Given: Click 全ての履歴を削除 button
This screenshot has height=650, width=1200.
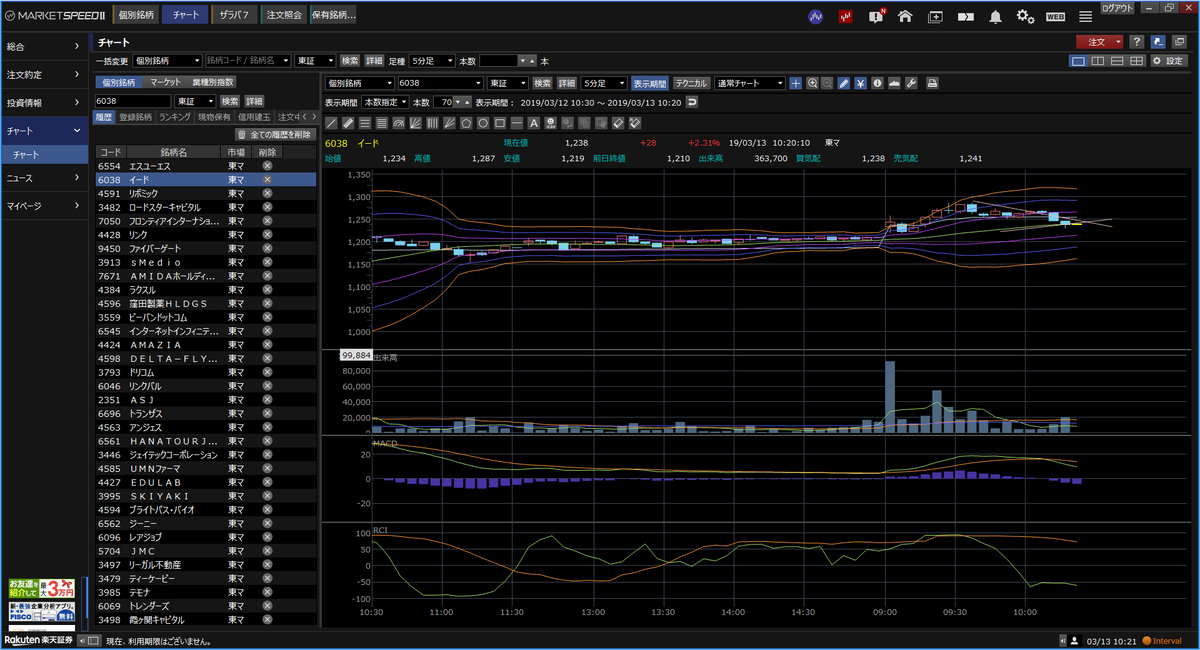Looking at the screenshot, I should (275, 134).
